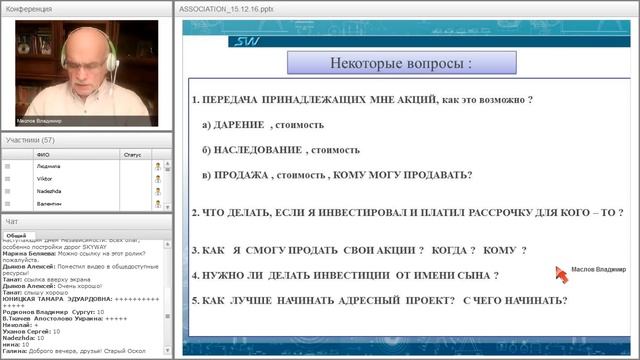Click Родионов Владимир Сургут's chat message
Image resolution: width=640 pixels, height=360 pixels.
[53, 312]
